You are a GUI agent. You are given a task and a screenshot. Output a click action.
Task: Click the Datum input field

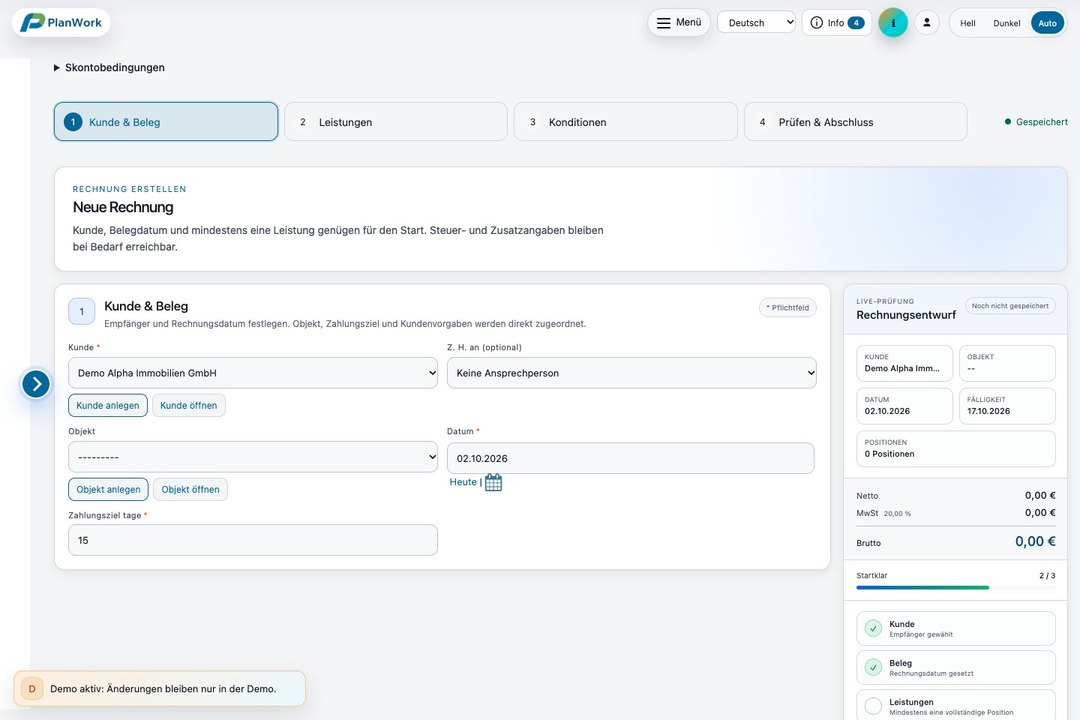pyautogui.click(x=630, y=458)
